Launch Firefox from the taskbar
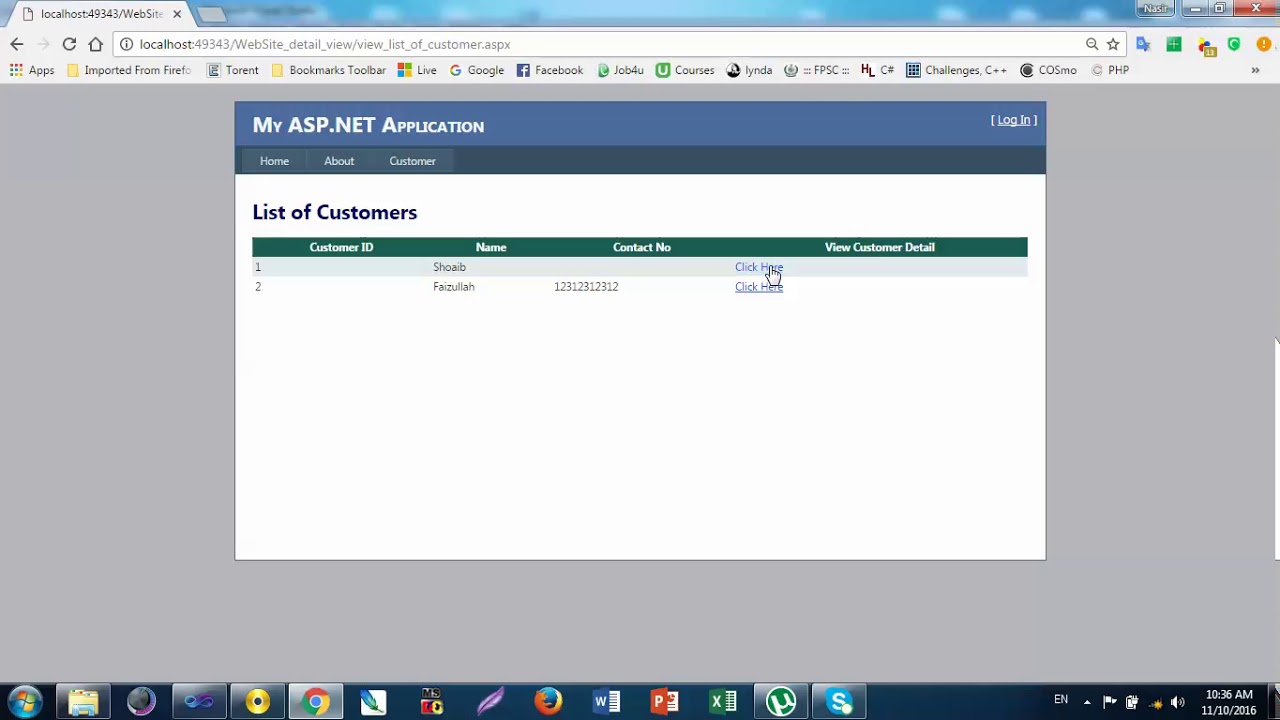 [x=548, y=702]
